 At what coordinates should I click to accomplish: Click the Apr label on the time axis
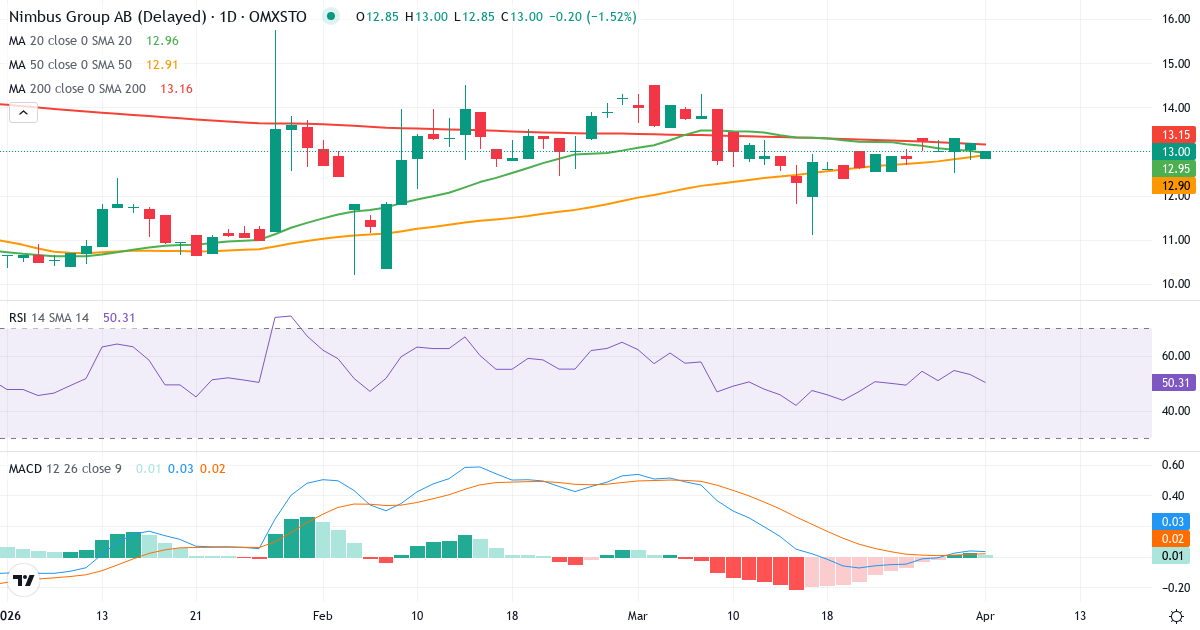pyautogui.click(x=986, y=616)
